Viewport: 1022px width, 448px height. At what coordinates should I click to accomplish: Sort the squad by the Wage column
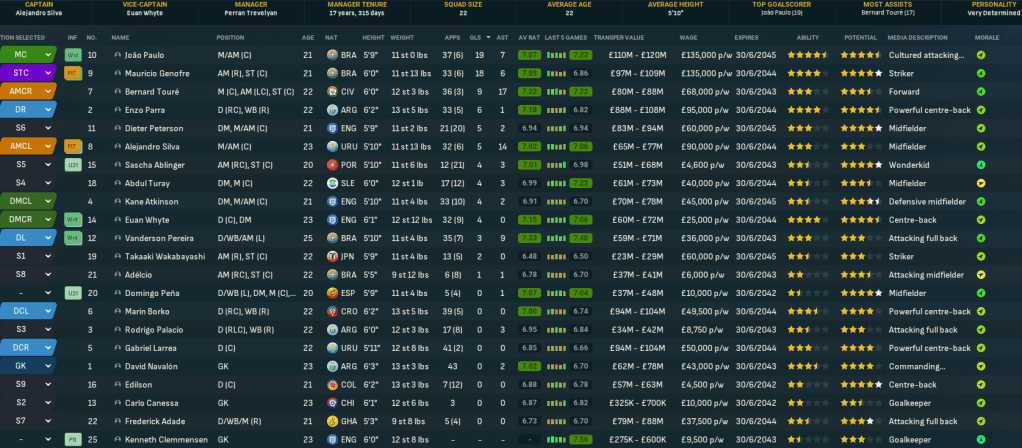point(688,37)
